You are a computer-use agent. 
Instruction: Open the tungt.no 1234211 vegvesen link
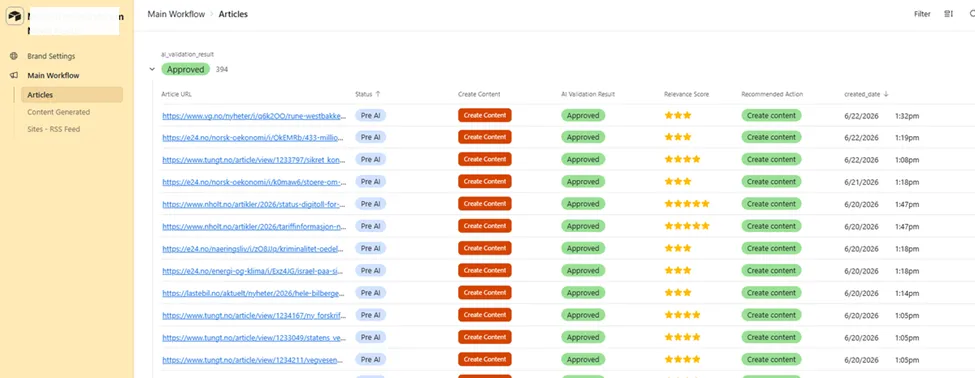tap(253, 360)
